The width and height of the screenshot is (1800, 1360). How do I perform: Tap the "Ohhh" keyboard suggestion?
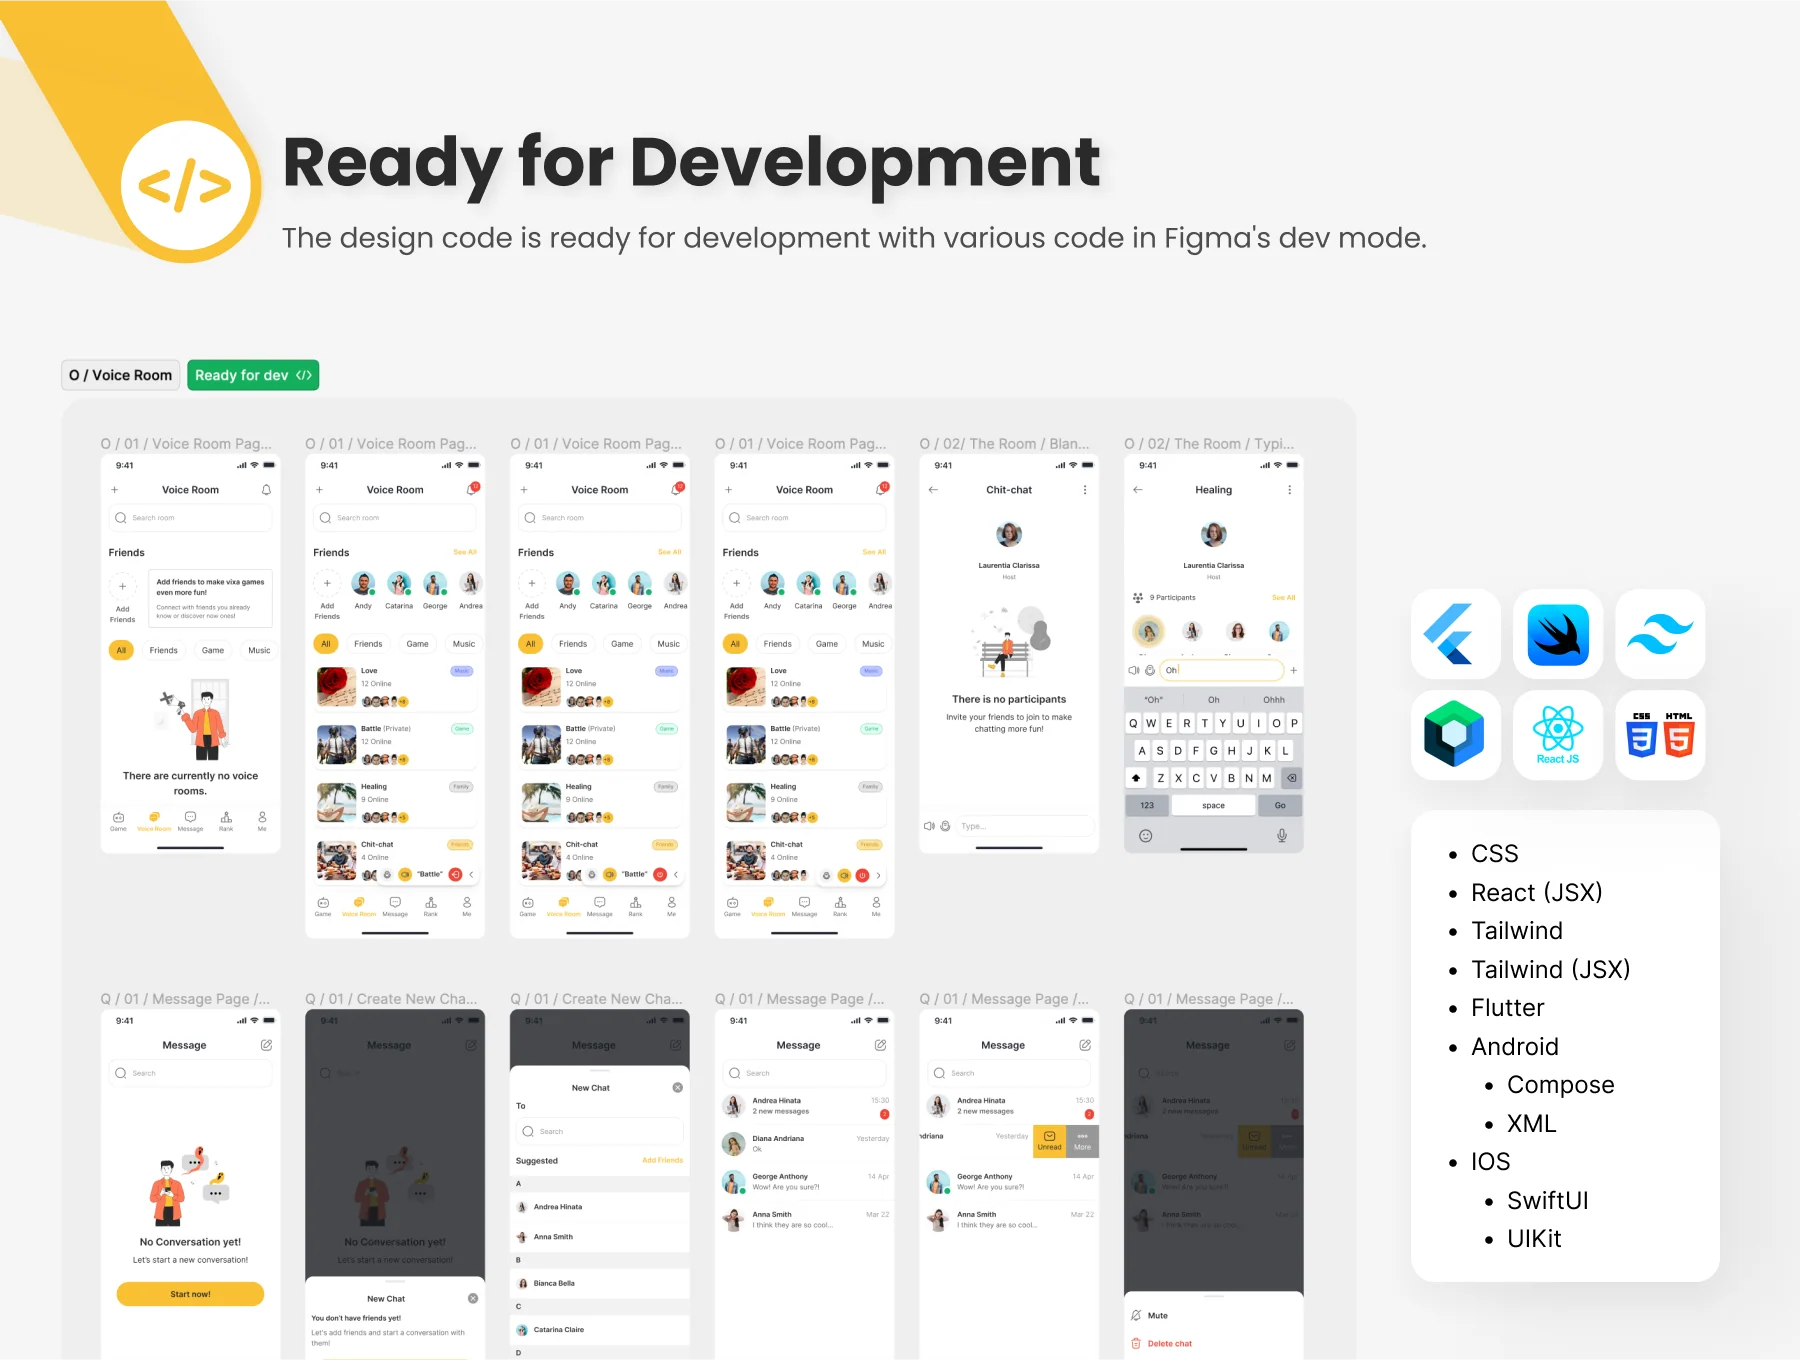1274,700
